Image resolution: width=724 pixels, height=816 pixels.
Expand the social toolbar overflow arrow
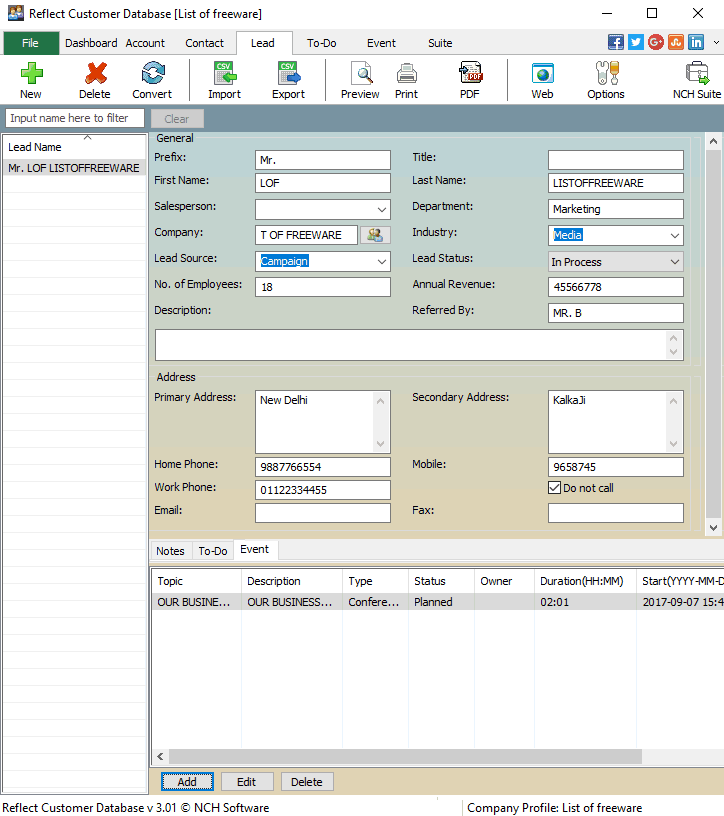point(716,43)
